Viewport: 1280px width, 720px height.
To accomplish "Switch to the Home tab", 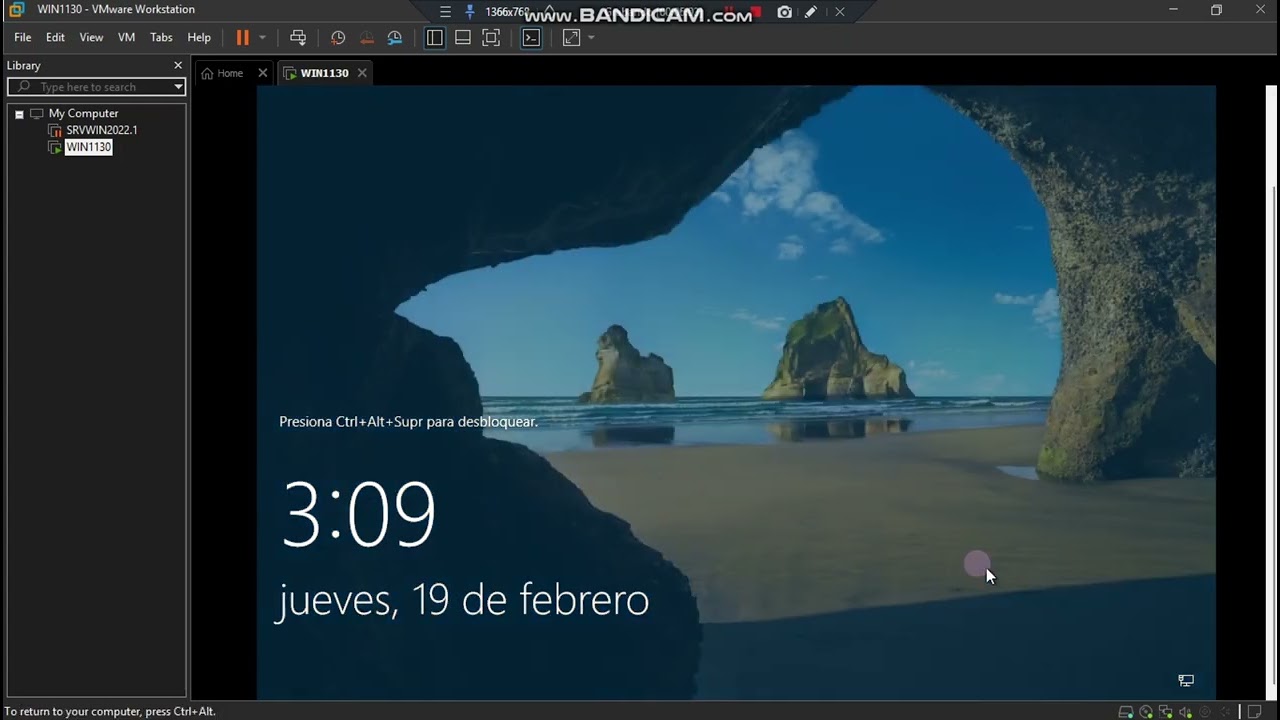I will [x=223, y=73].
